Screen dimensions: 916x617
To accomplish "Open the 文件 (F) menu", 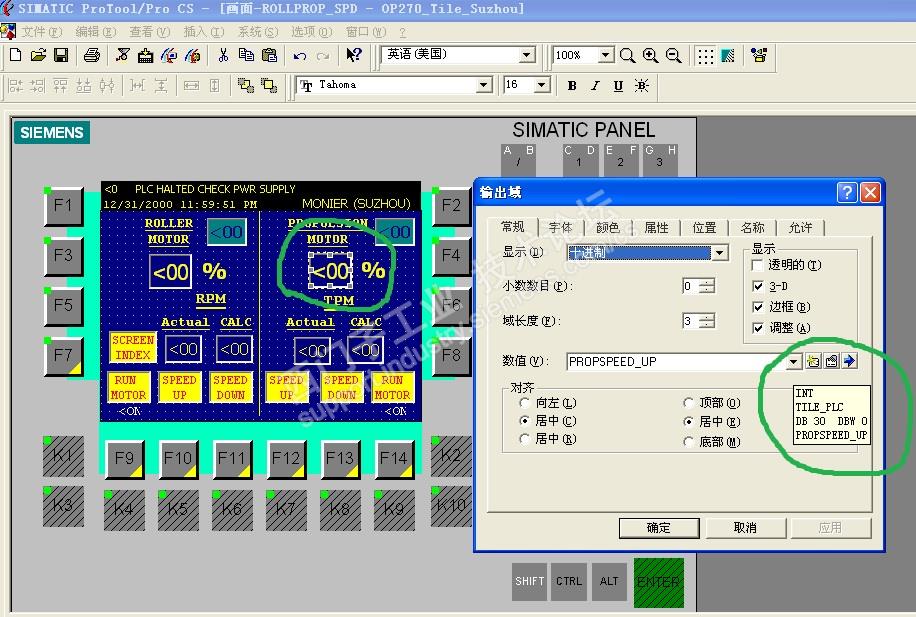I will [41, 32].
